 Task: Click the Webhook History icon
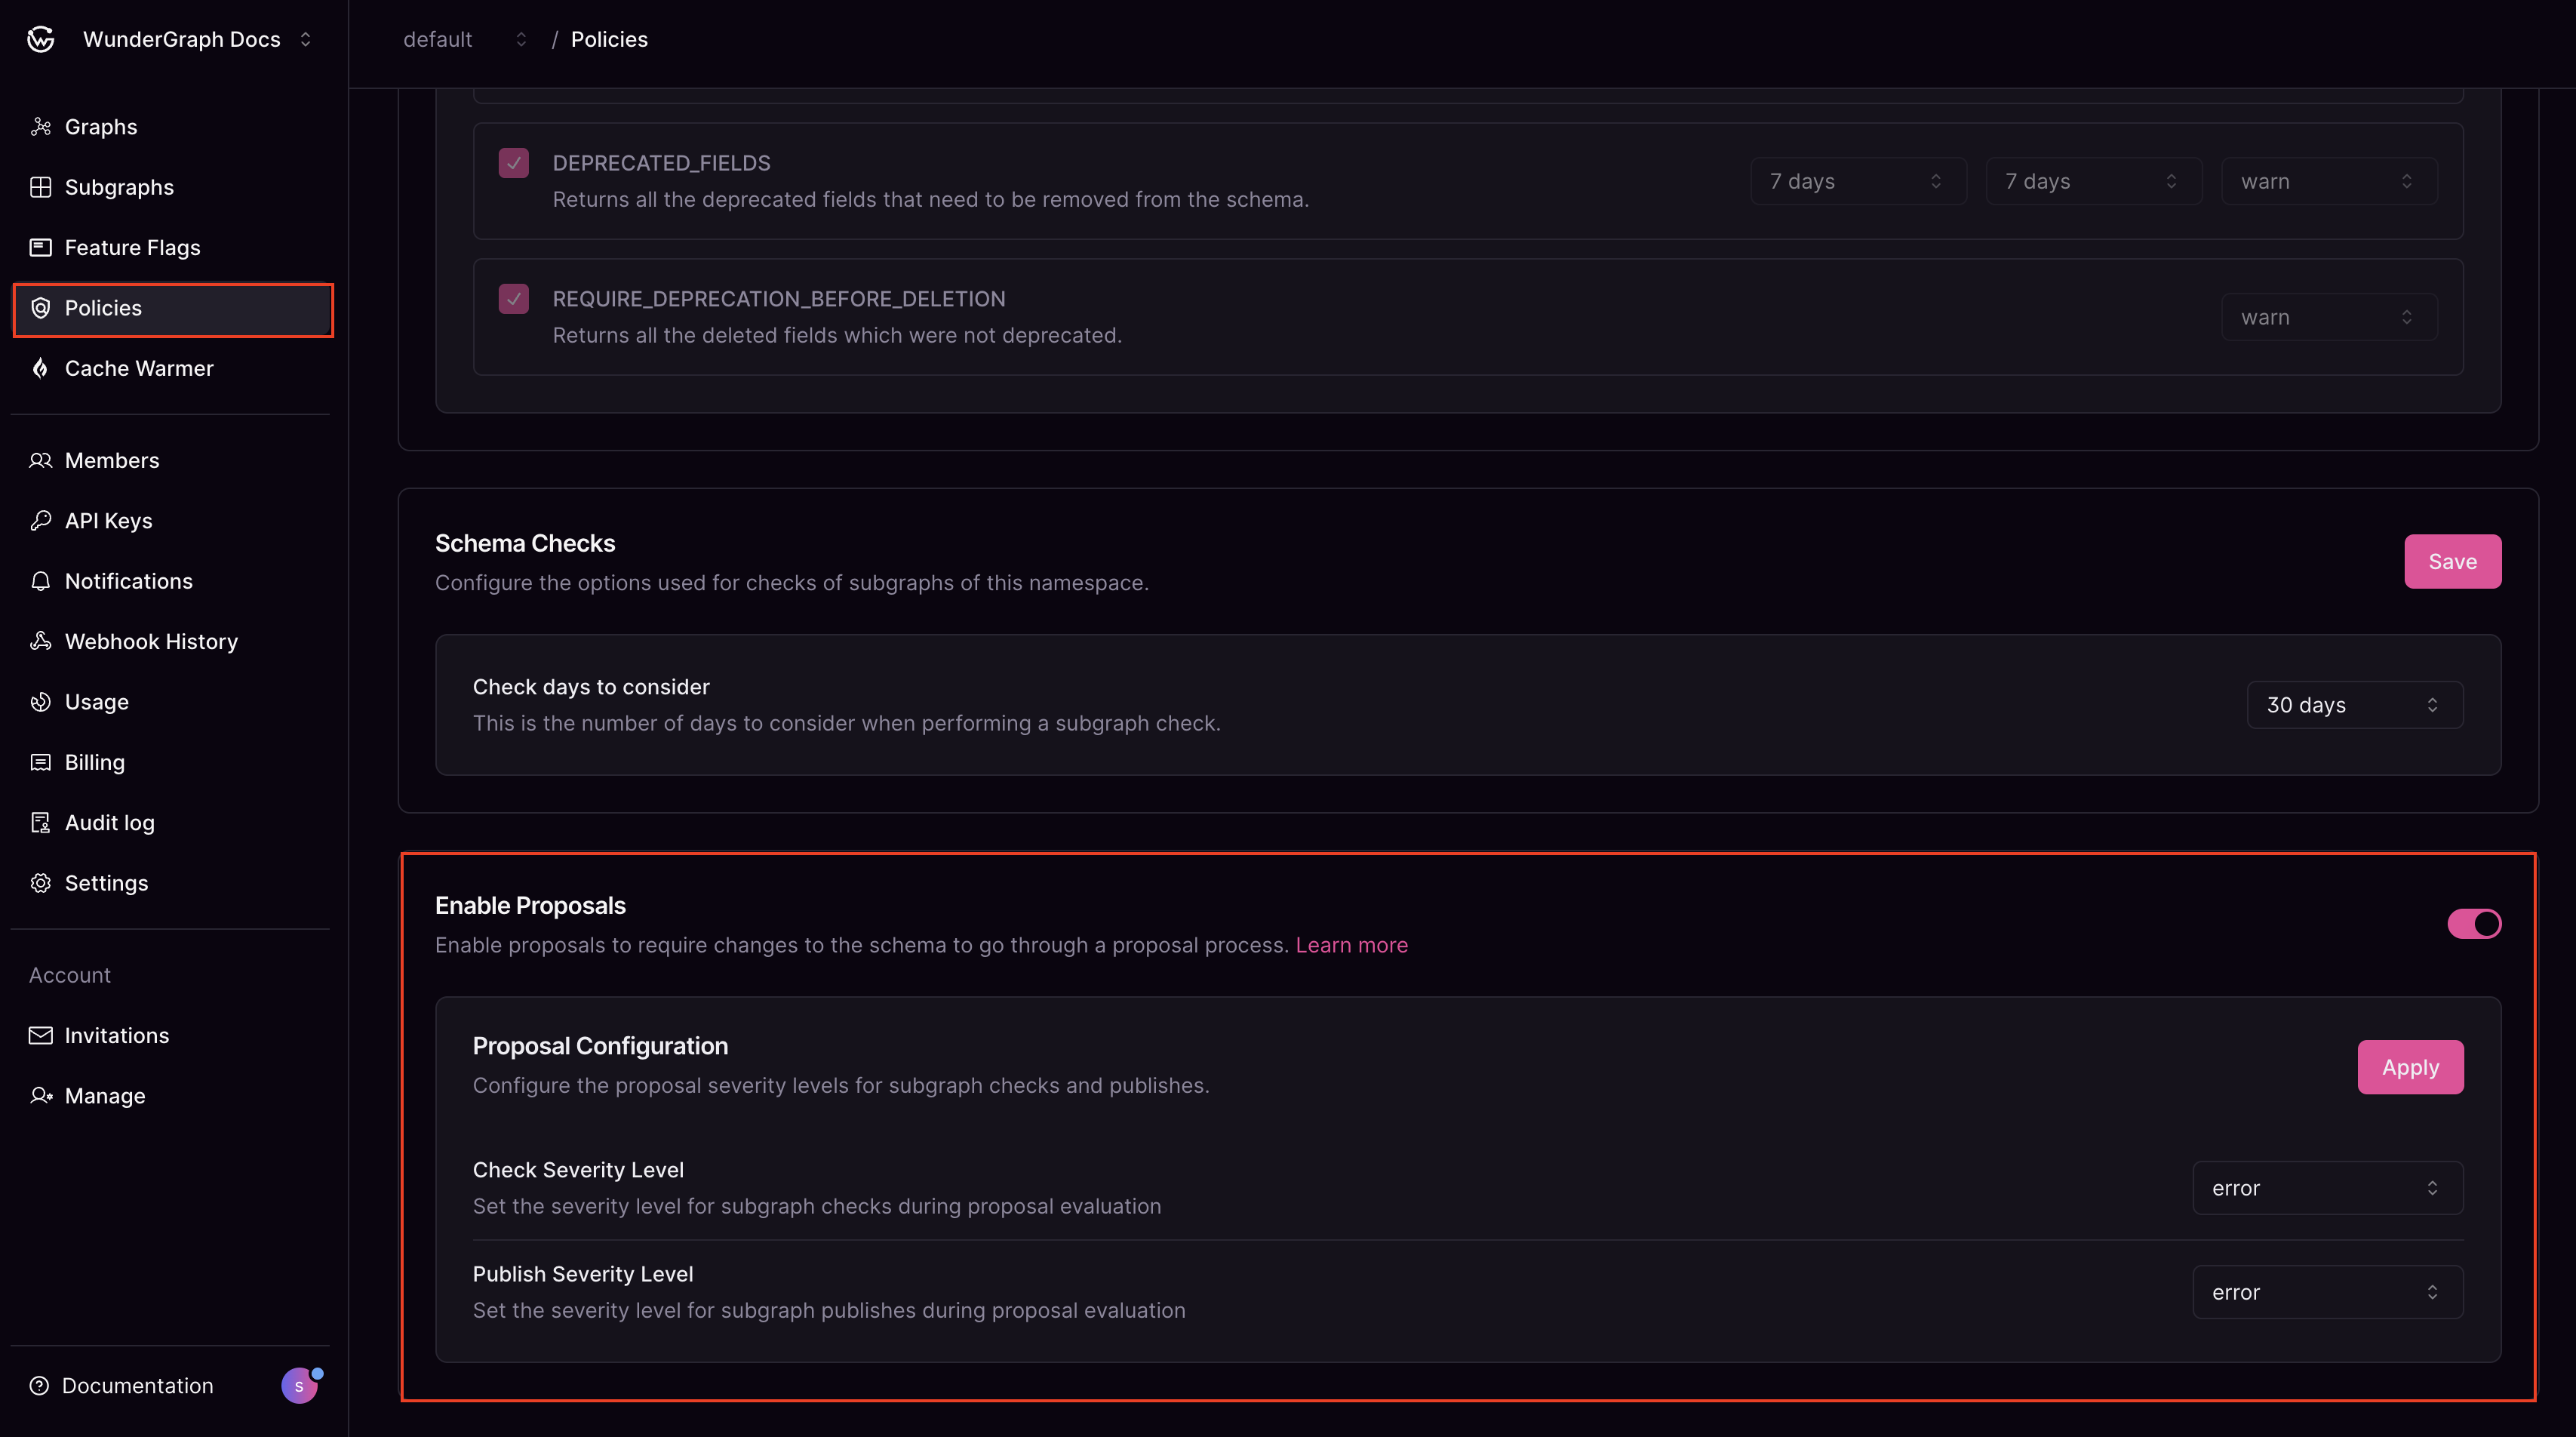point(40,641)
